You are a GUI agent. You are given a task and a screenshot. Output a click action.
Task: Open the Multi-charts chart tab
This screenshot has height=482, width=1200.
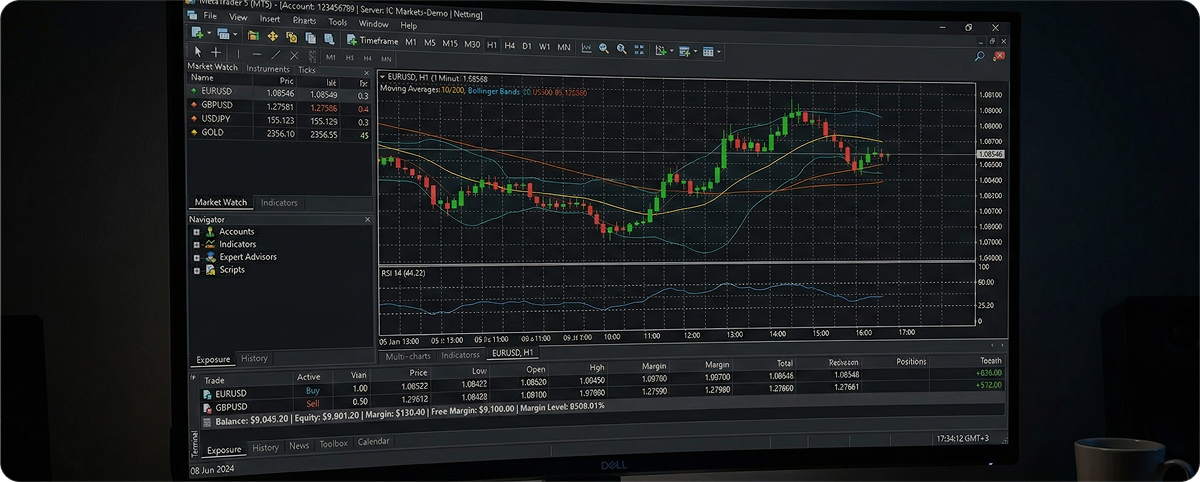[407, 354]
